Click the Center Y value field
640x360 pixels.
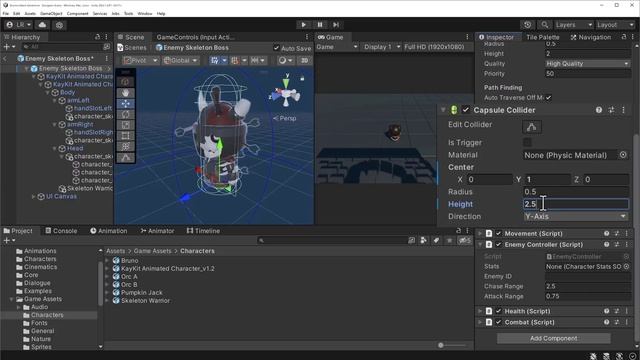click(x=547, y=179)
